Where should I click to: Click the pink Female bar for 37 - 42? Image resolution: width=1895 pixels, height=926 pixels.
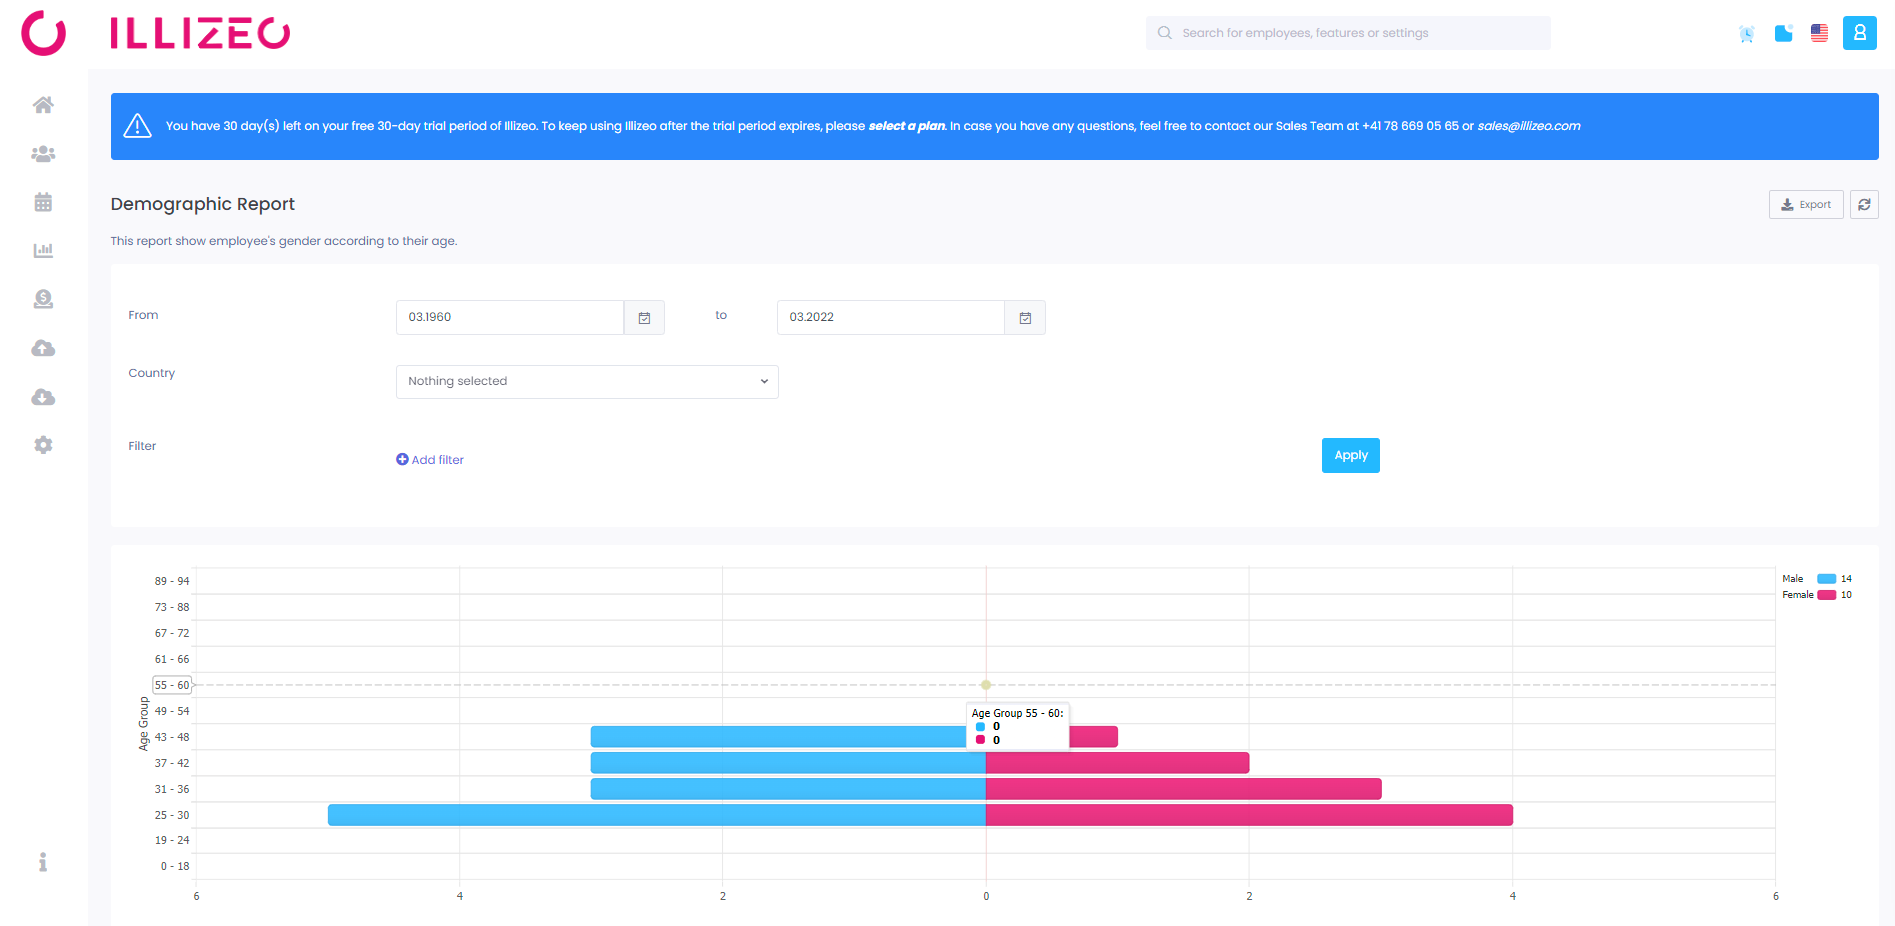click(1118, 763)
